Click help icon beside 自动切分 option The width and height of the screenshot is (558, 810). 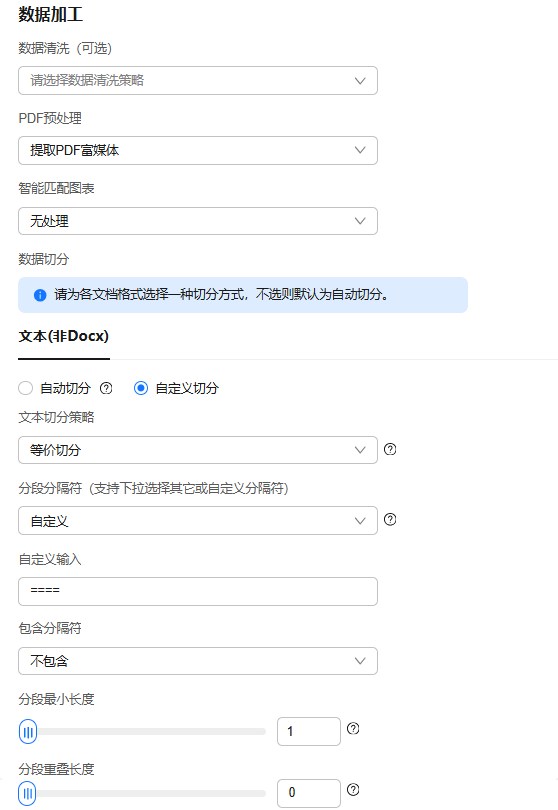106,388
